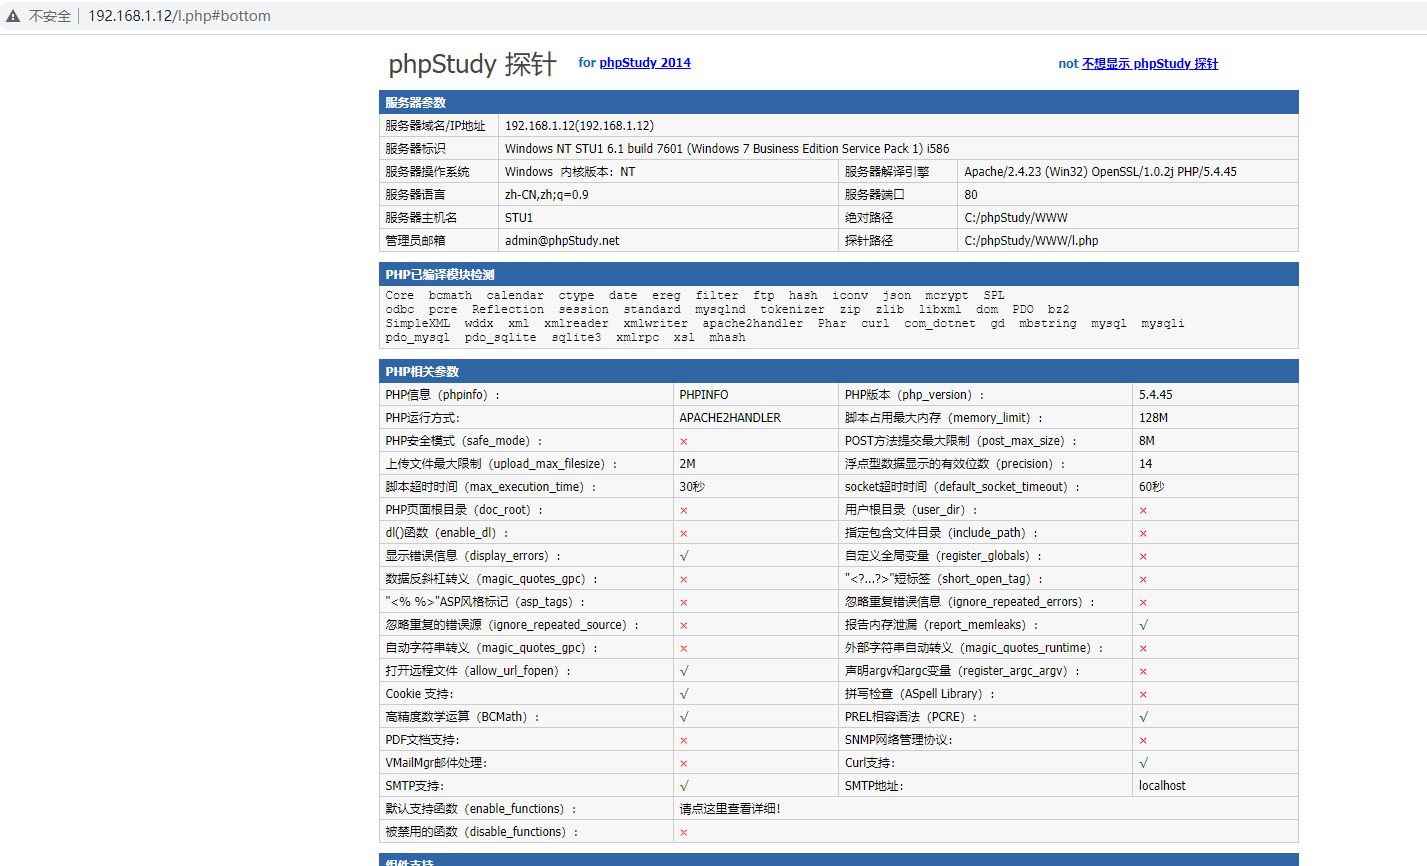Screen dimensions: 1427x866
Task: Click the memory_limit value 128M
Action: pos(1153,418)
